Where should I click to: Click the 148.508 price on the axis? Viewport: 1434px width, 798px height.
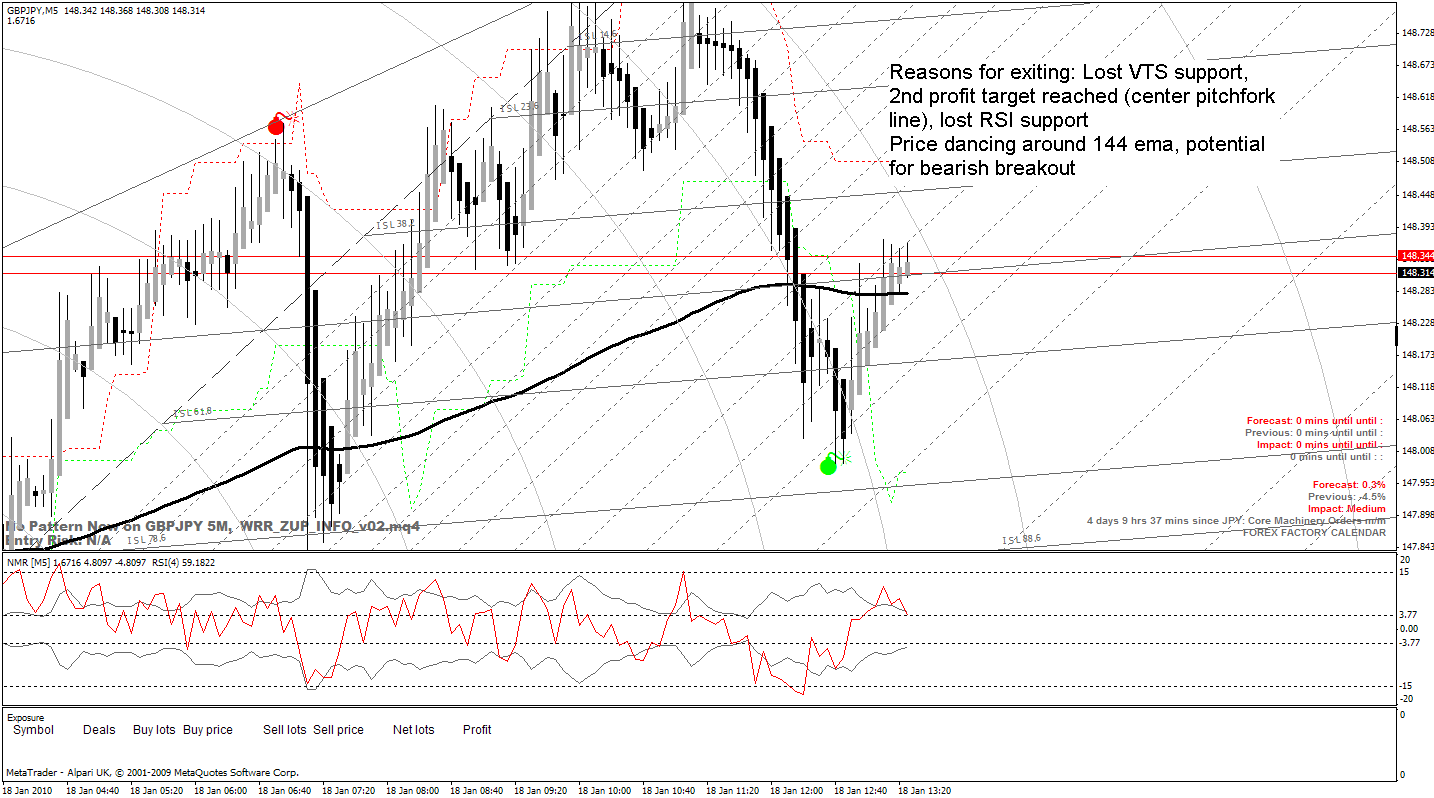1418,160
